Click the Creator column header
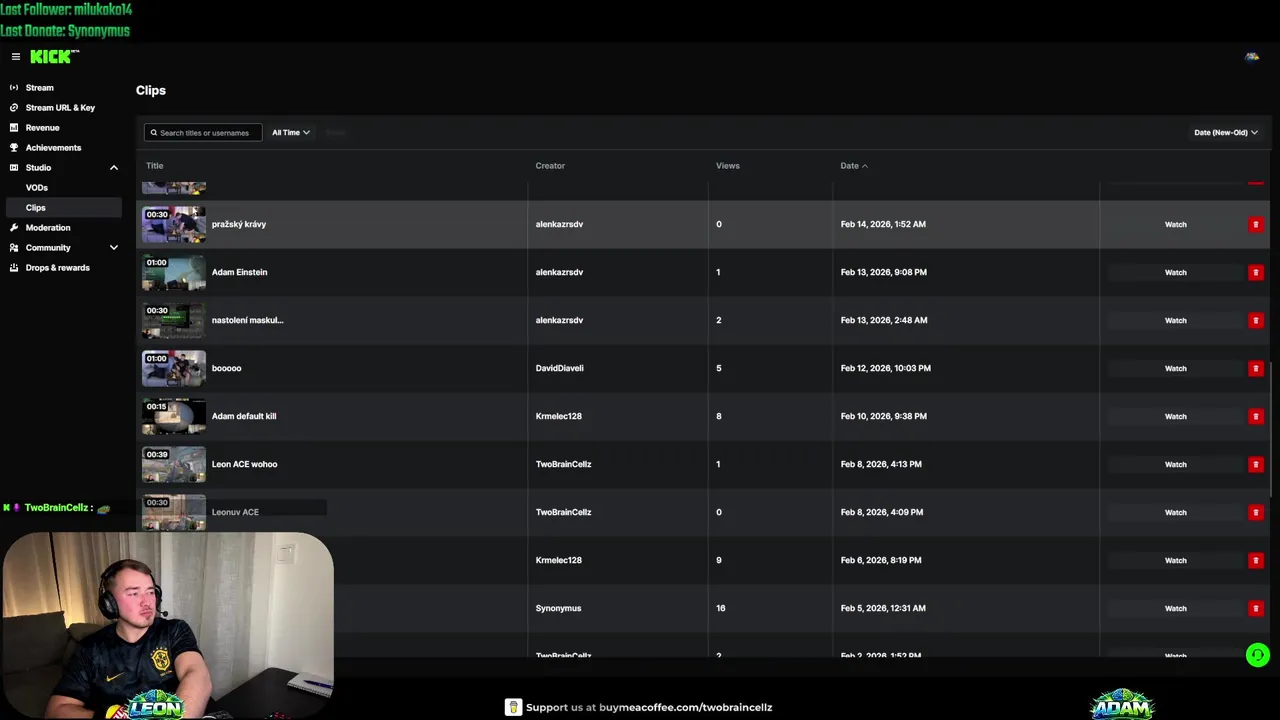The image size is (1280, 720). point(550,166)
